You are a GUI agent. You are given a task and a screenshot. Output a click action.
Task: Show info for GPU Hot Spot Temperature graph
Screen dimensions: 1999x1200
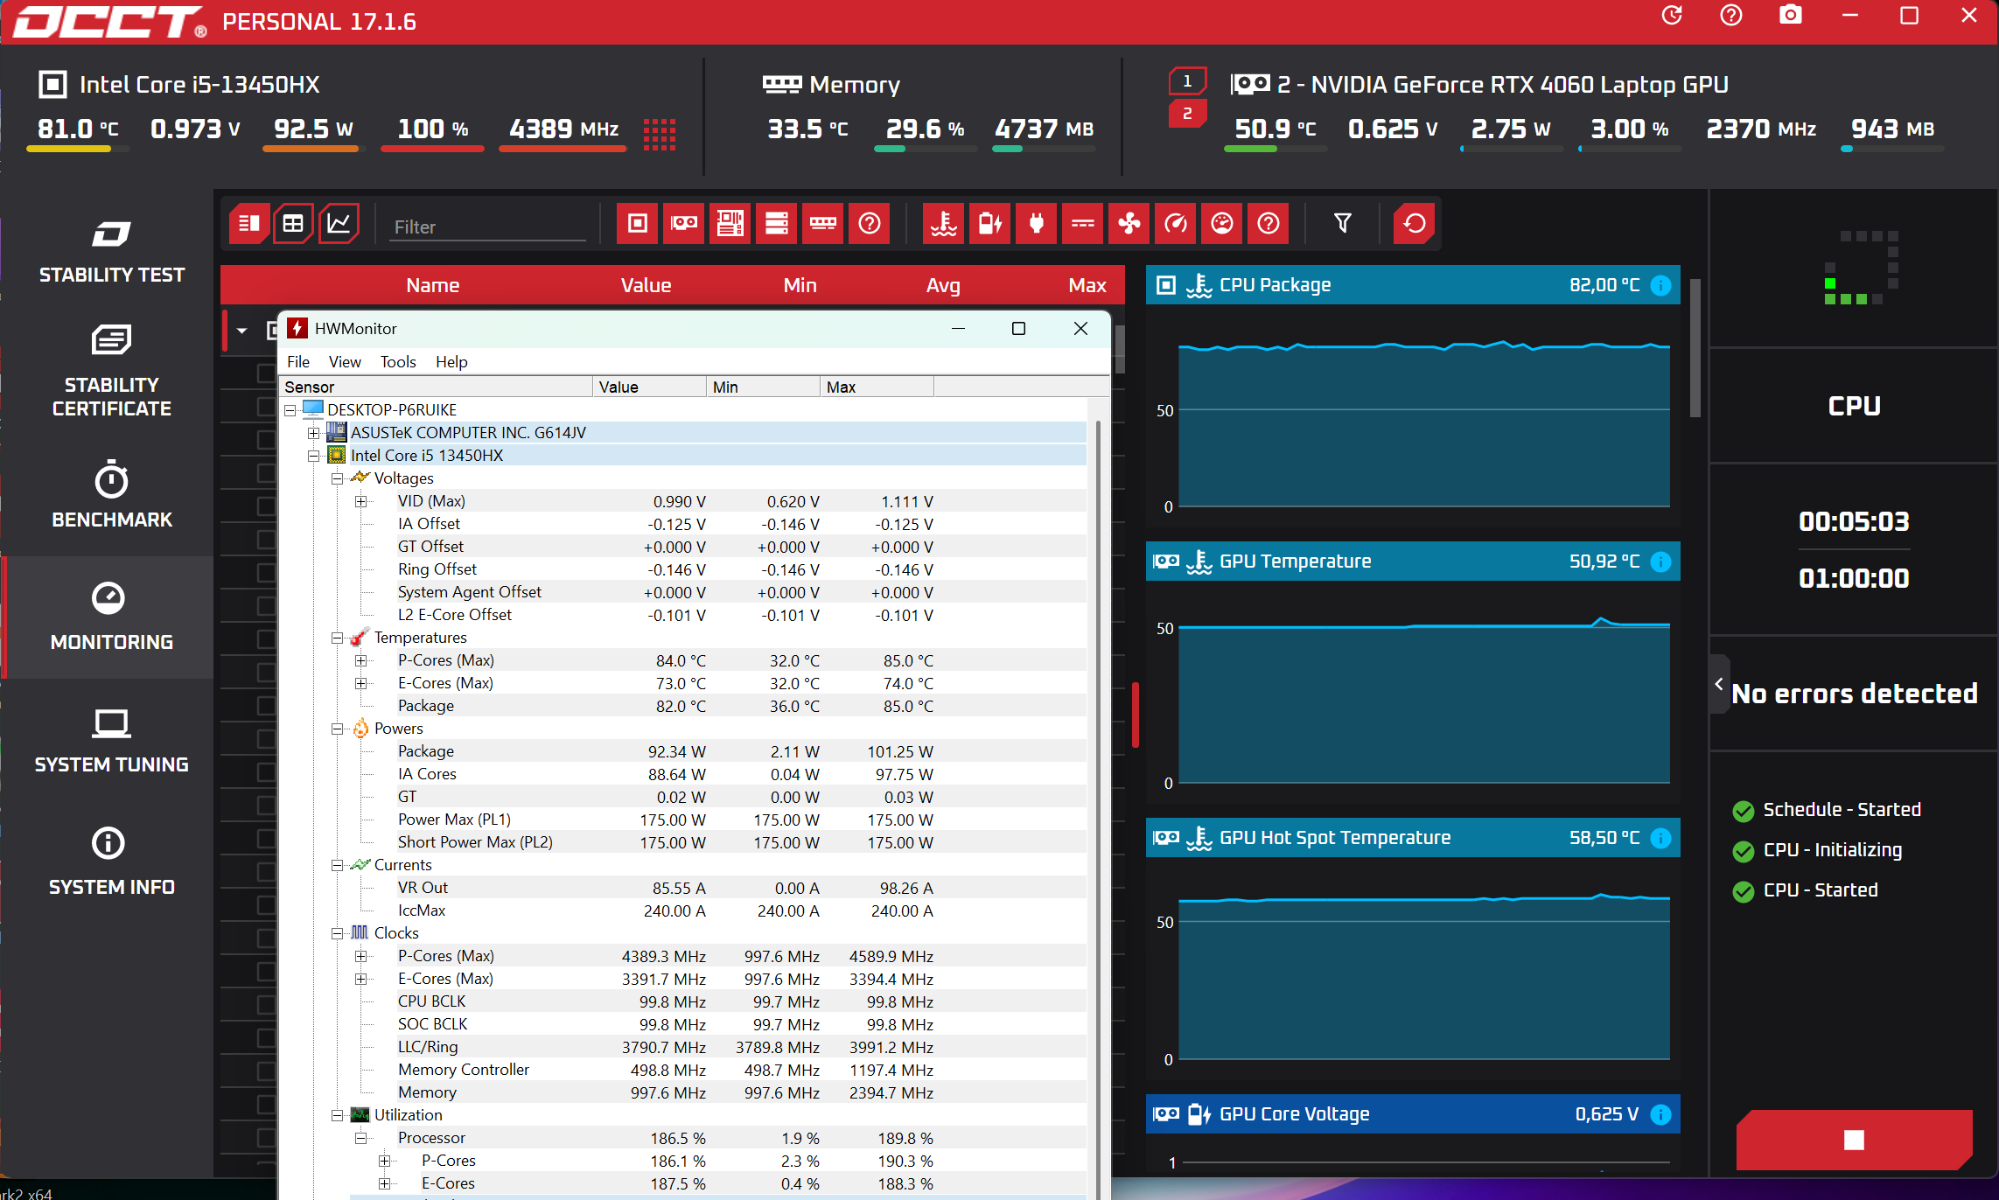coord(1661,838)
